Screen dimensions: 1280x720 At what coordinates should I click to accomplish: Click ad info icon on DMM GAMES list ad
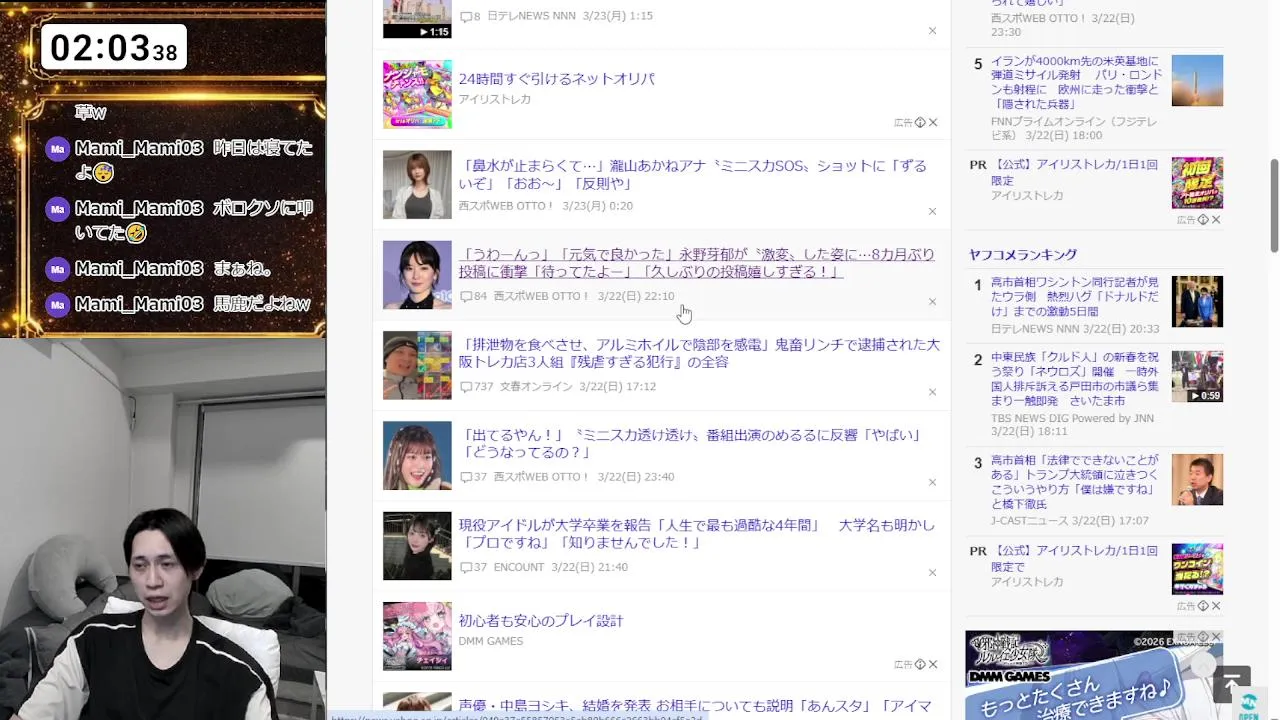[x=920, y=664]
